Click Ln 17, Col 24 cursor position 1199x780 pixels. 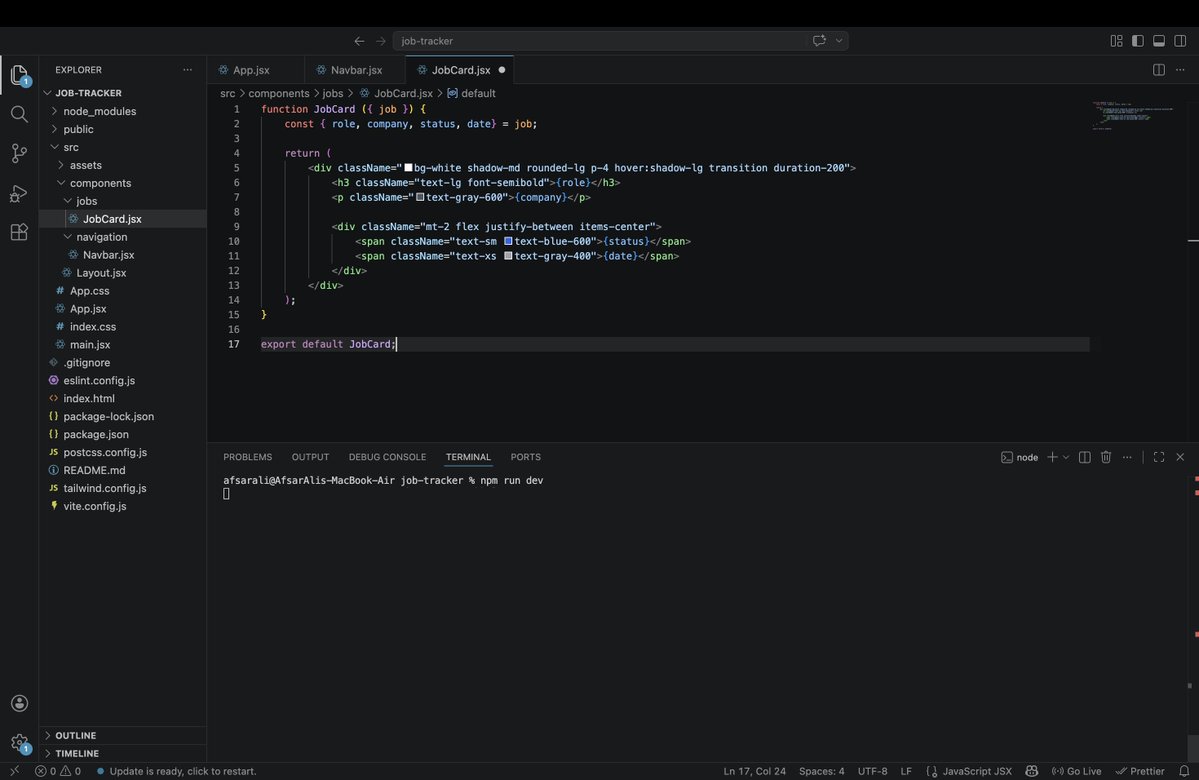pyautogui.click(x=754, y=771)
